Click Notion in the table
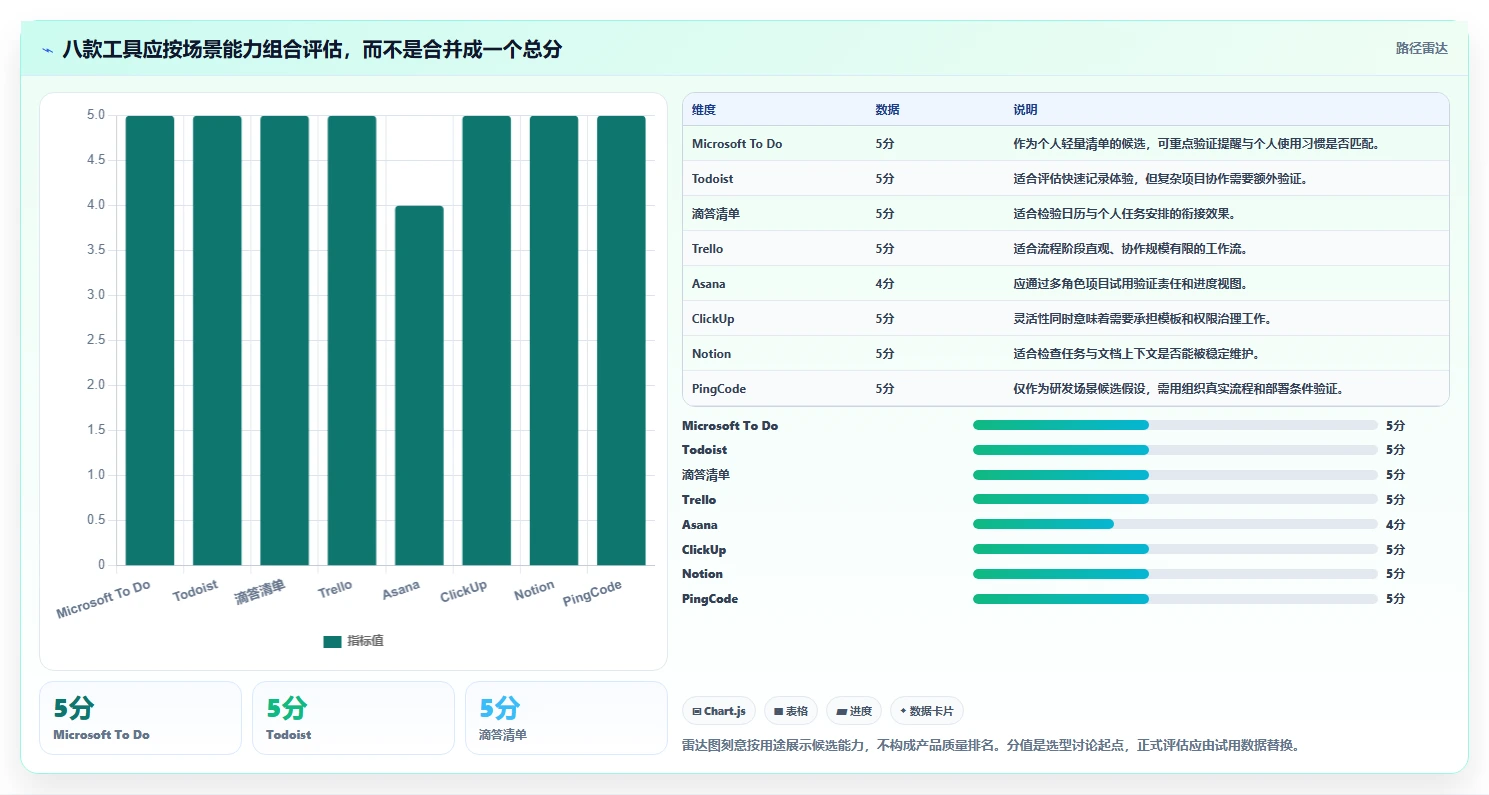 (x=711, y=354)
